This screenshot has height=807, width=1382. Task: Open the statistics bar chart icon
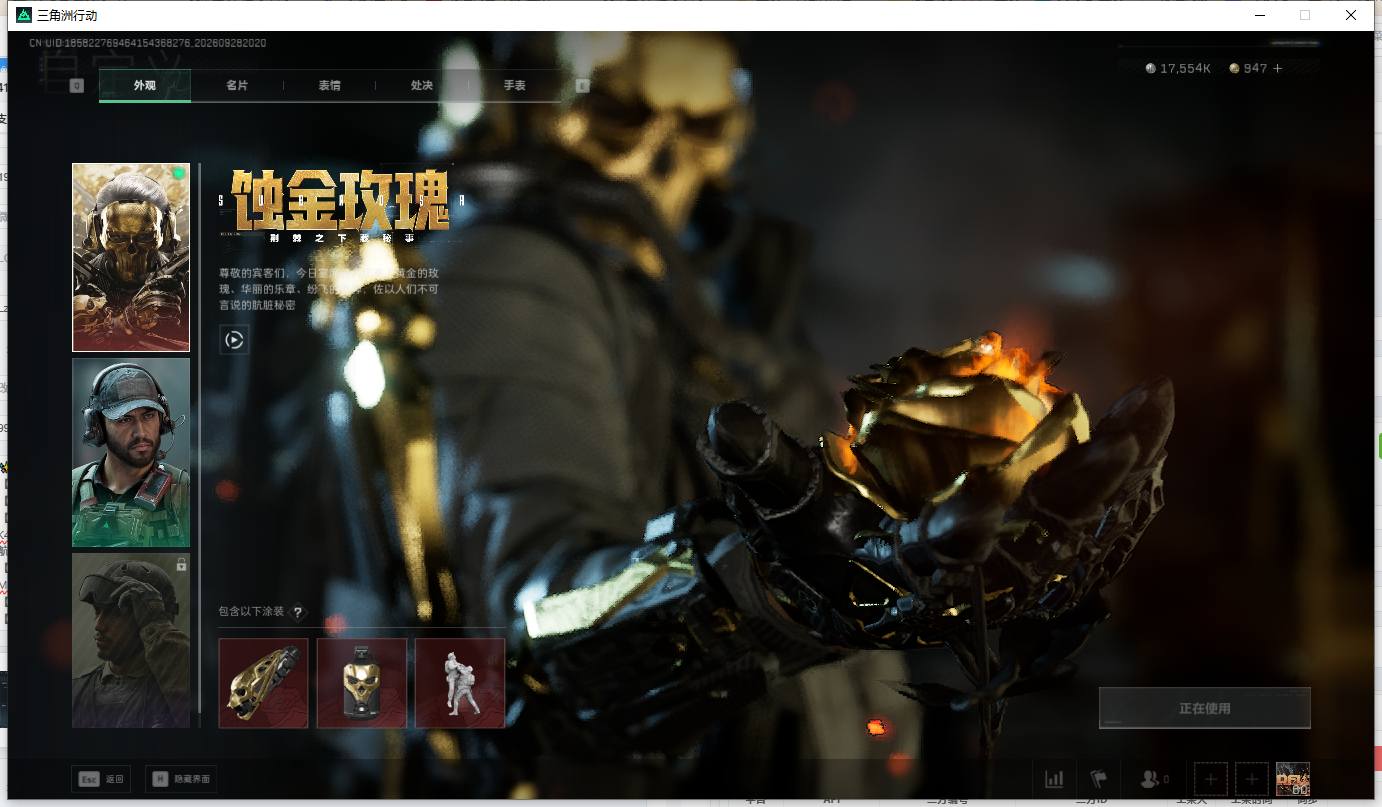pyautogui.click(x=1054, y=778)
